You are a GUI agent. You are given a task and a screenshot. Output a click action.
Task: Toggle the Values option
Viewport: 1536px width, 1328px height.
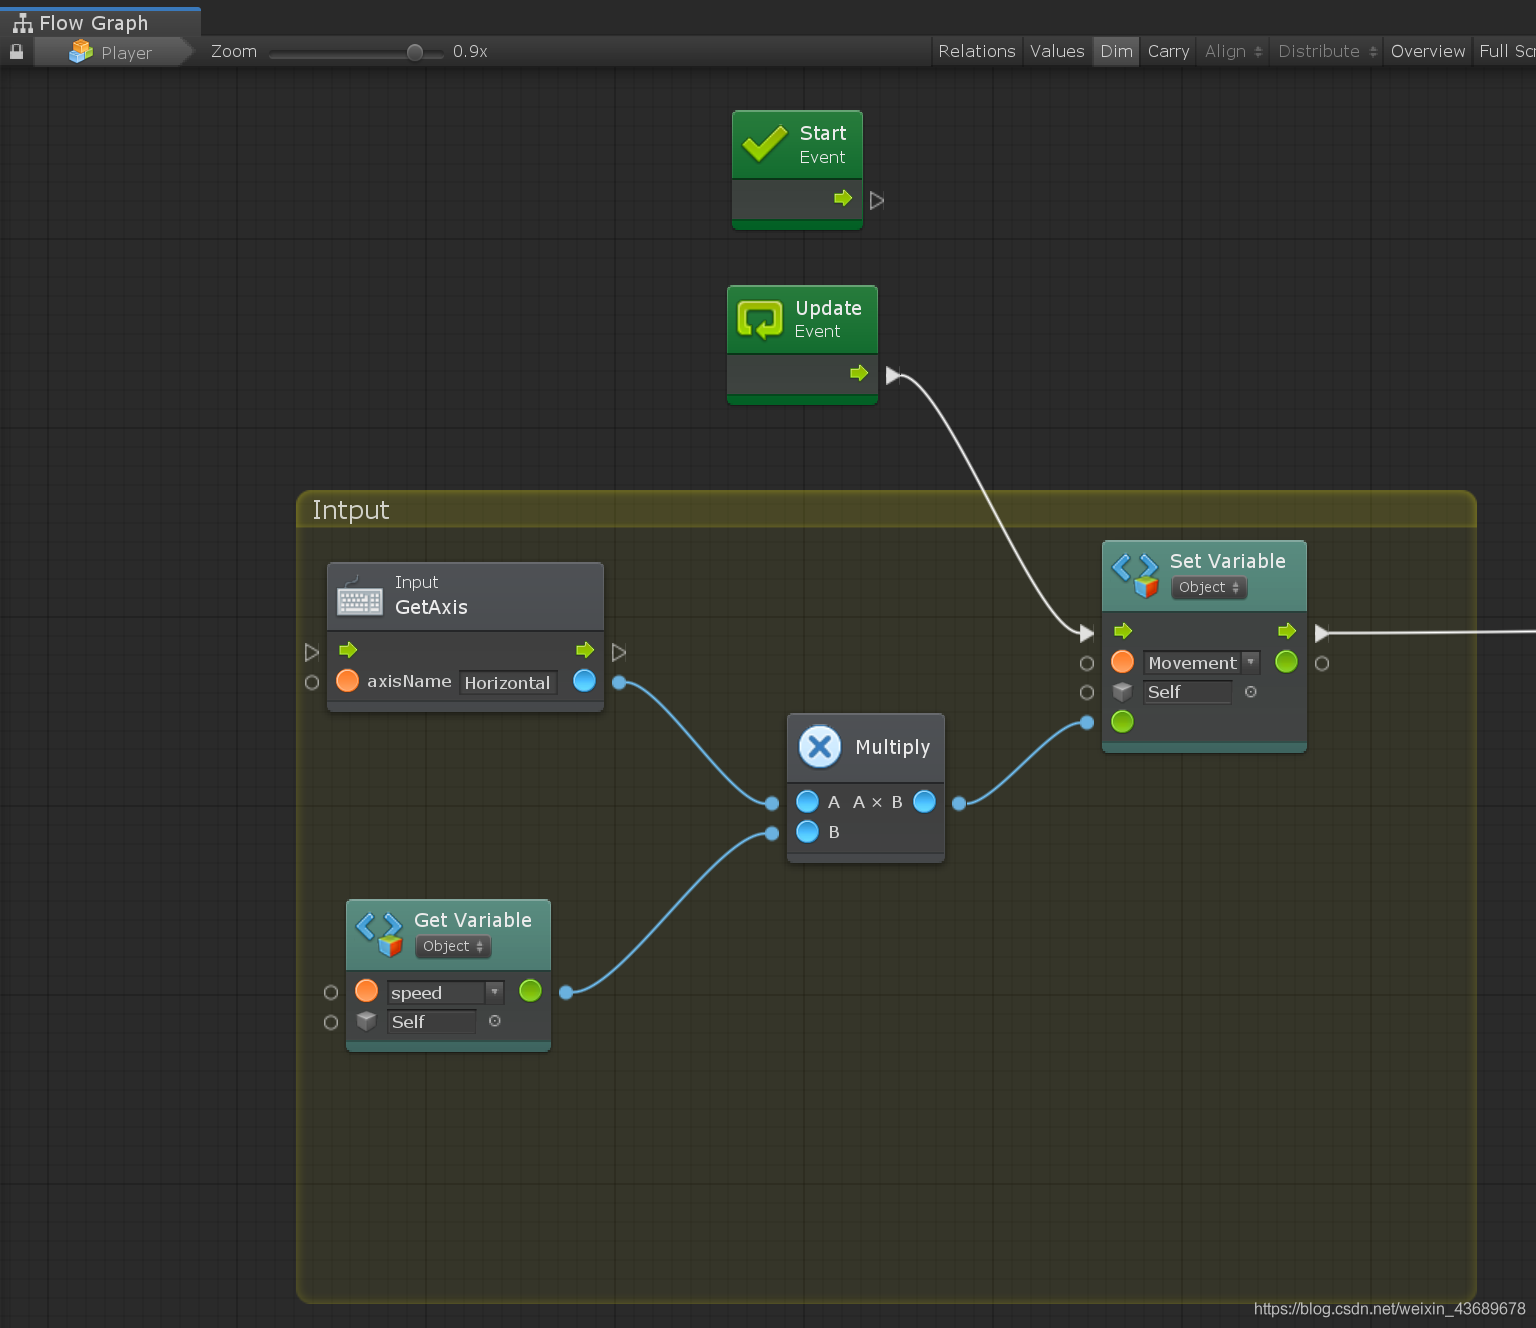(x=1057, y=51)
